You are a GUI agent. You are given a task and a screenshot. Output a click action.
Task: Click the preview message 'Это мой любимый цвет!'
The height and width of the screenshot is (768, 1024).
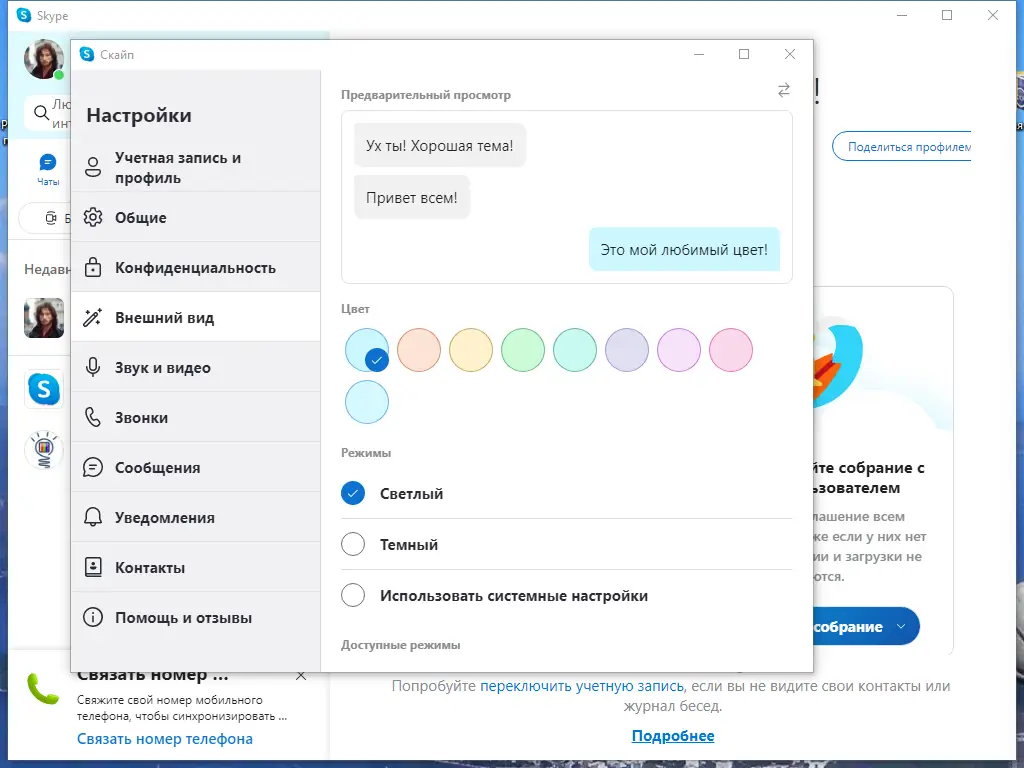(x=684, y=249)
